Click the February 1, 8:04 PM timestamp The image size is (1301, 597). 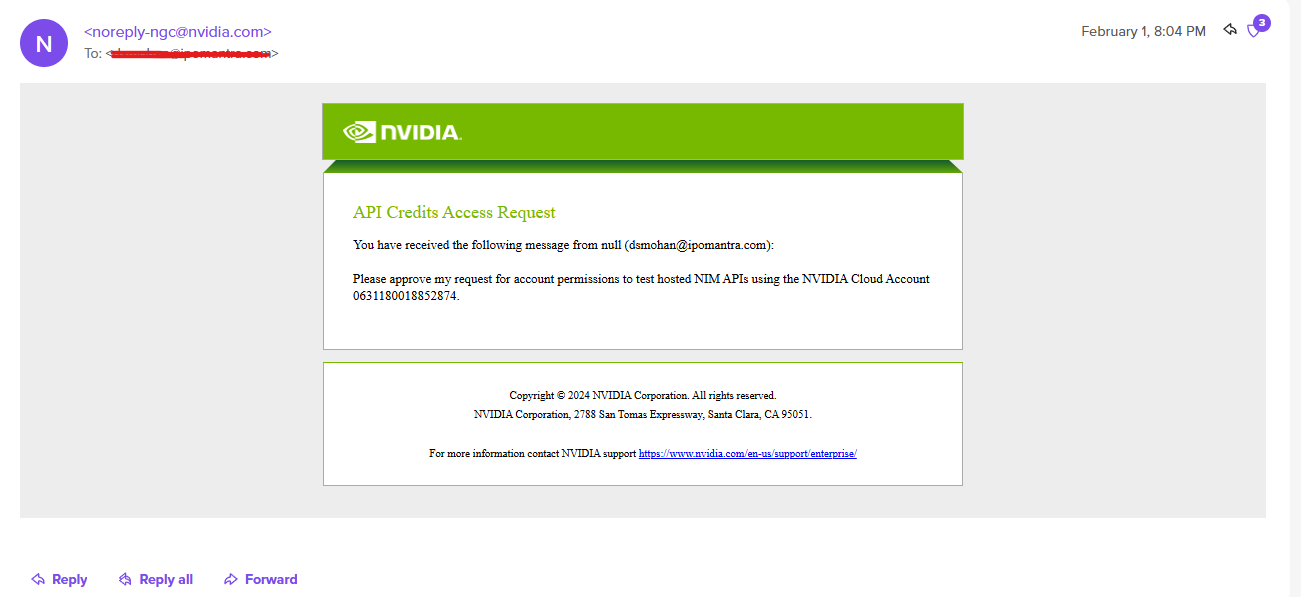coord(1143,32)
